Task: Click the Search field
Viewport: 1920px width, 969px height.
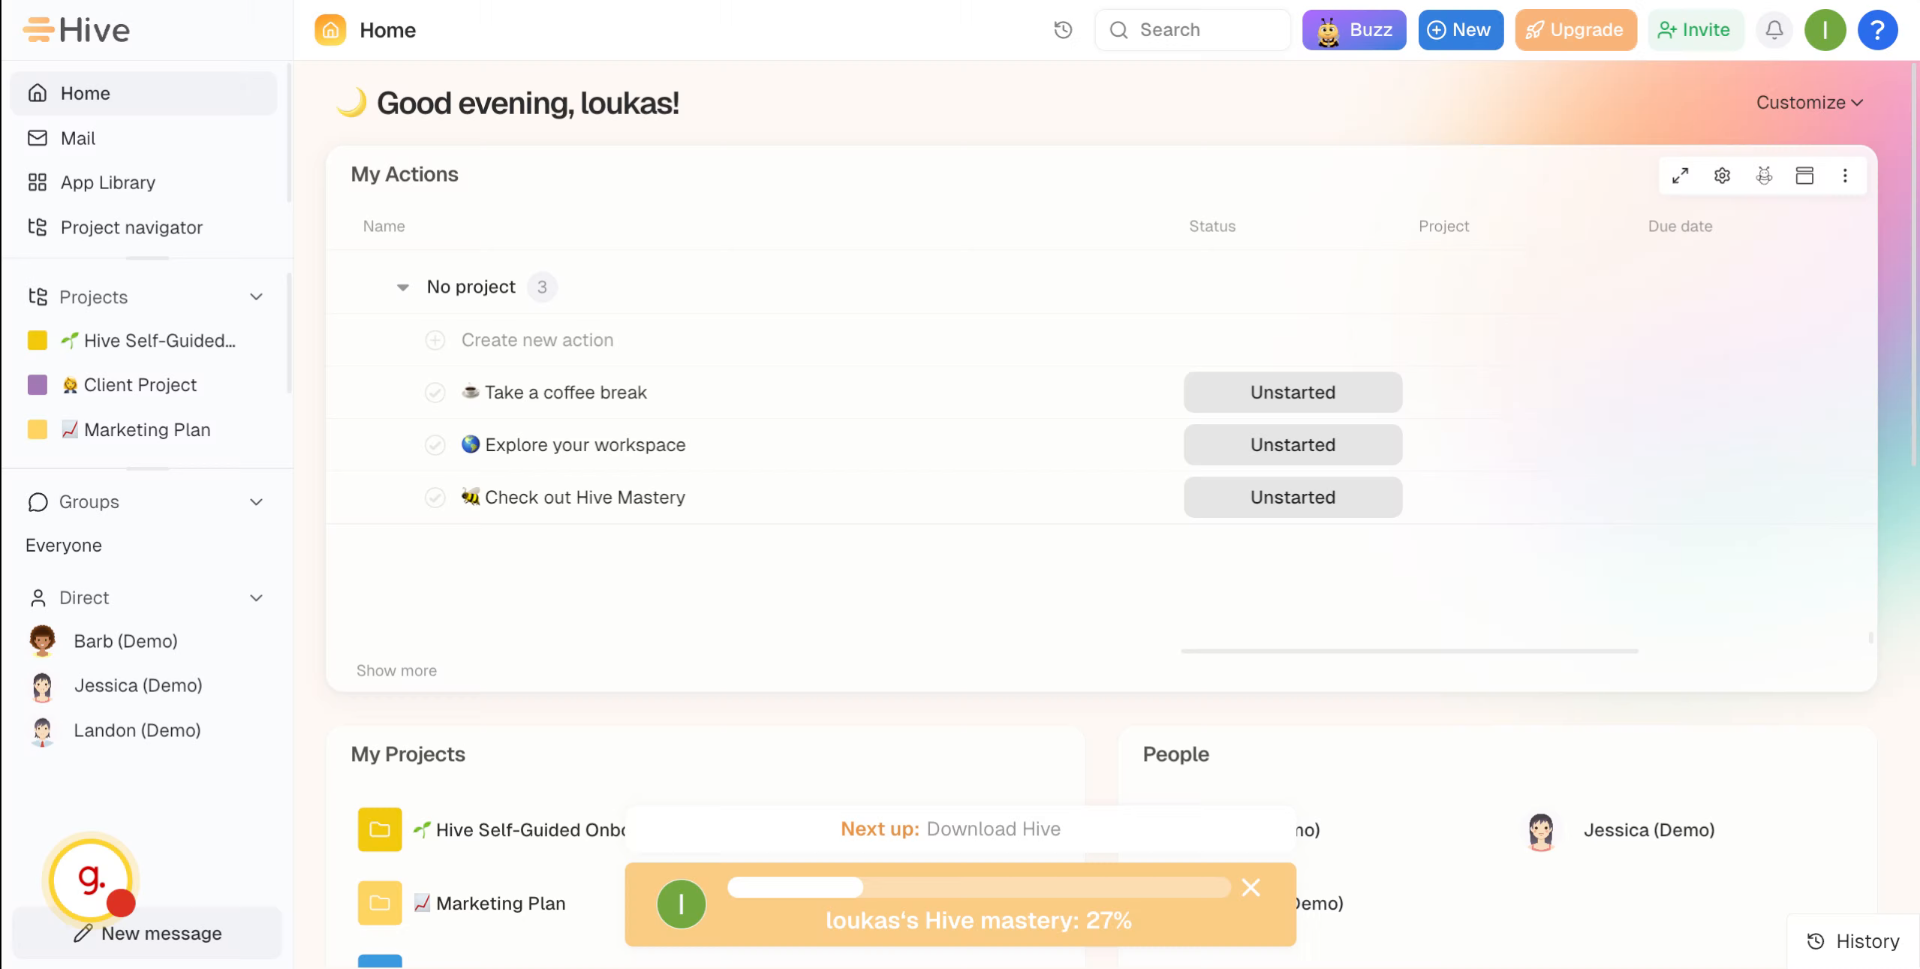Action: [x=1193, y=30]
